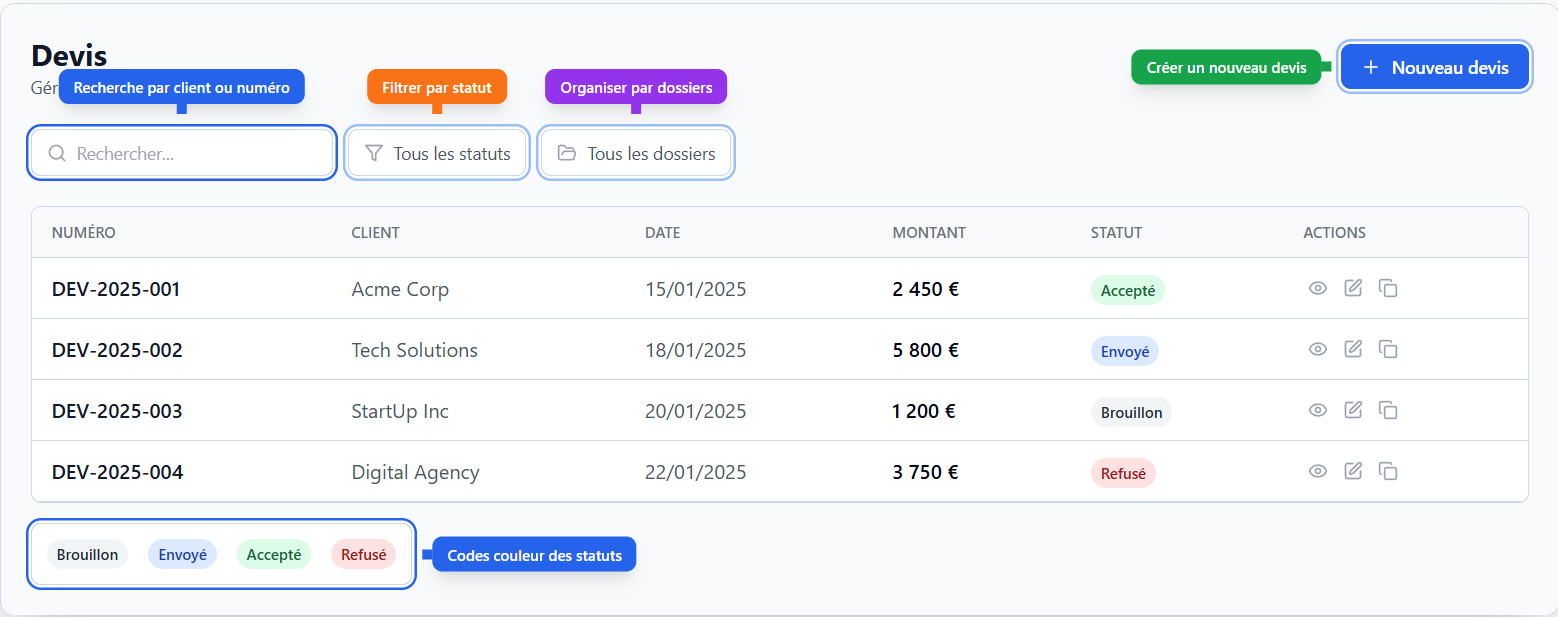Select the Brouillon badge in the color legend

tap(87, 553)
